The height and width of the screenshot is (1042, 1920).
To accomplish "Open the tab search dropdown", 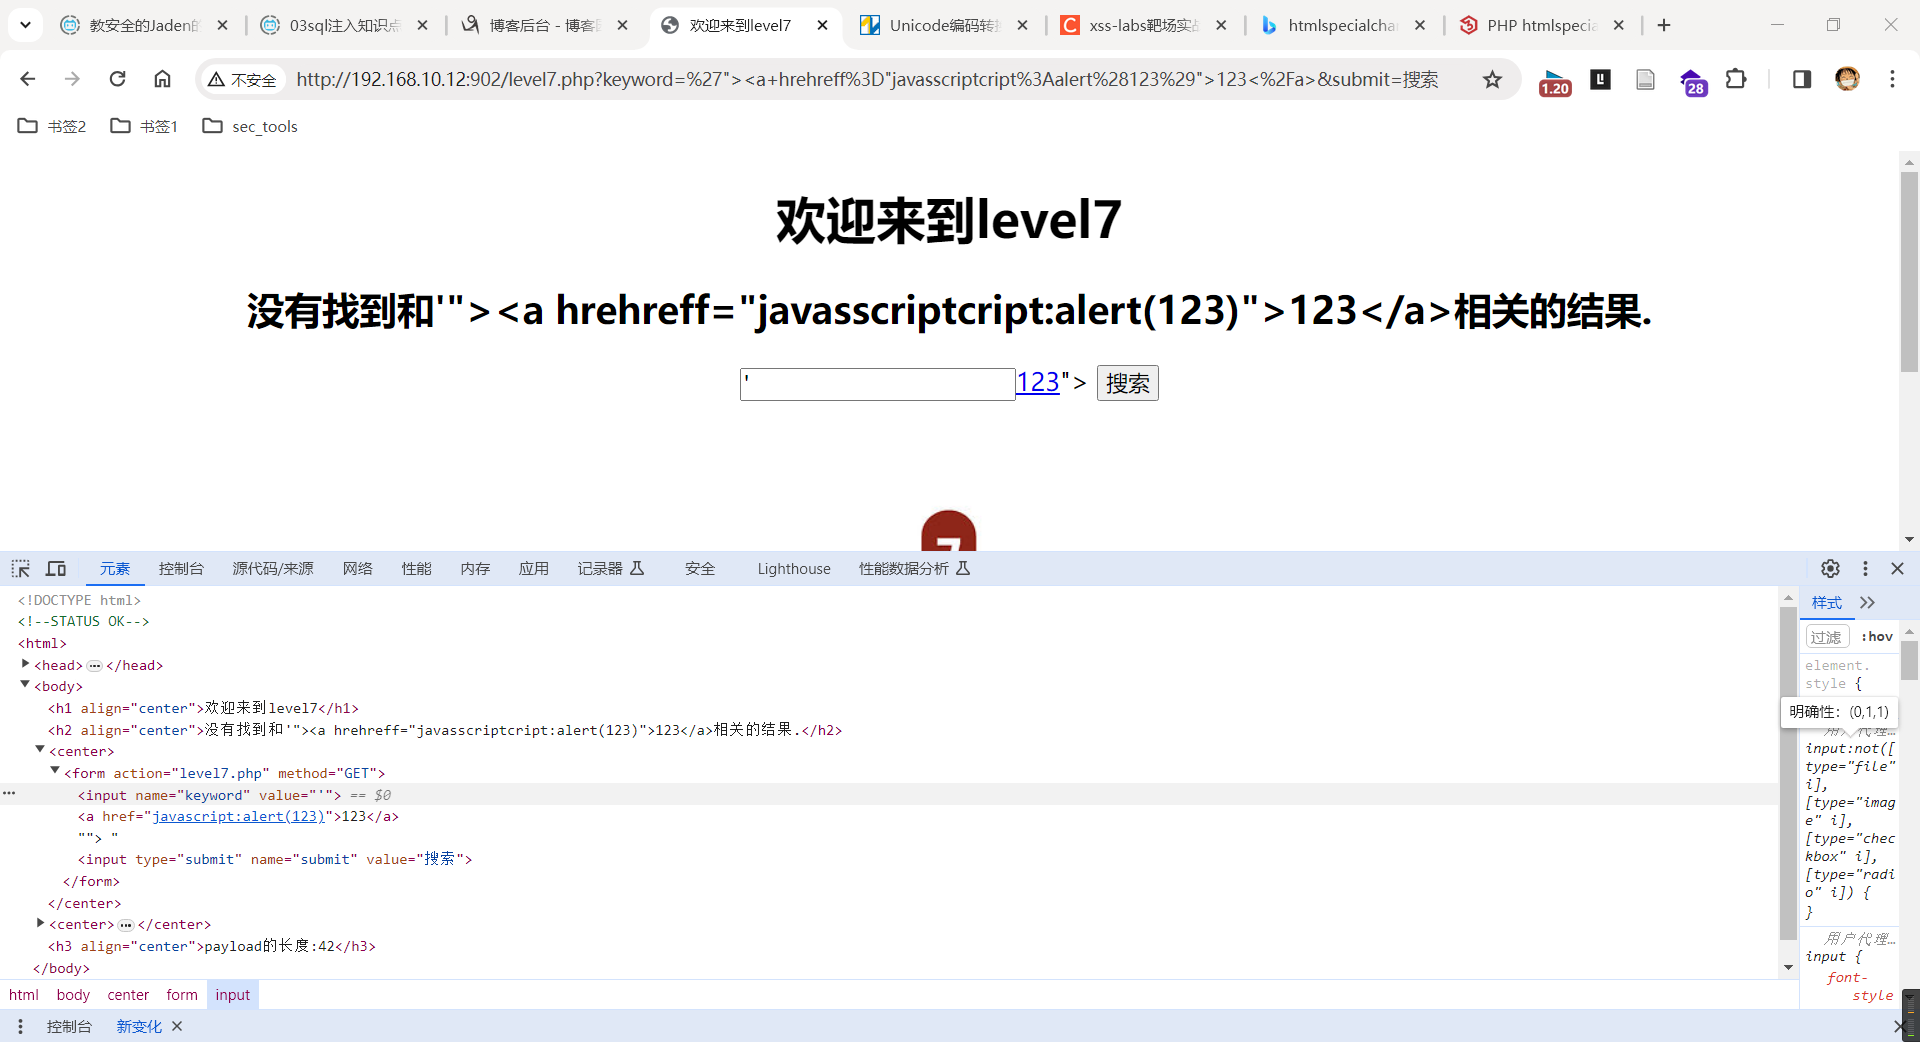I will tap(25, 25).
